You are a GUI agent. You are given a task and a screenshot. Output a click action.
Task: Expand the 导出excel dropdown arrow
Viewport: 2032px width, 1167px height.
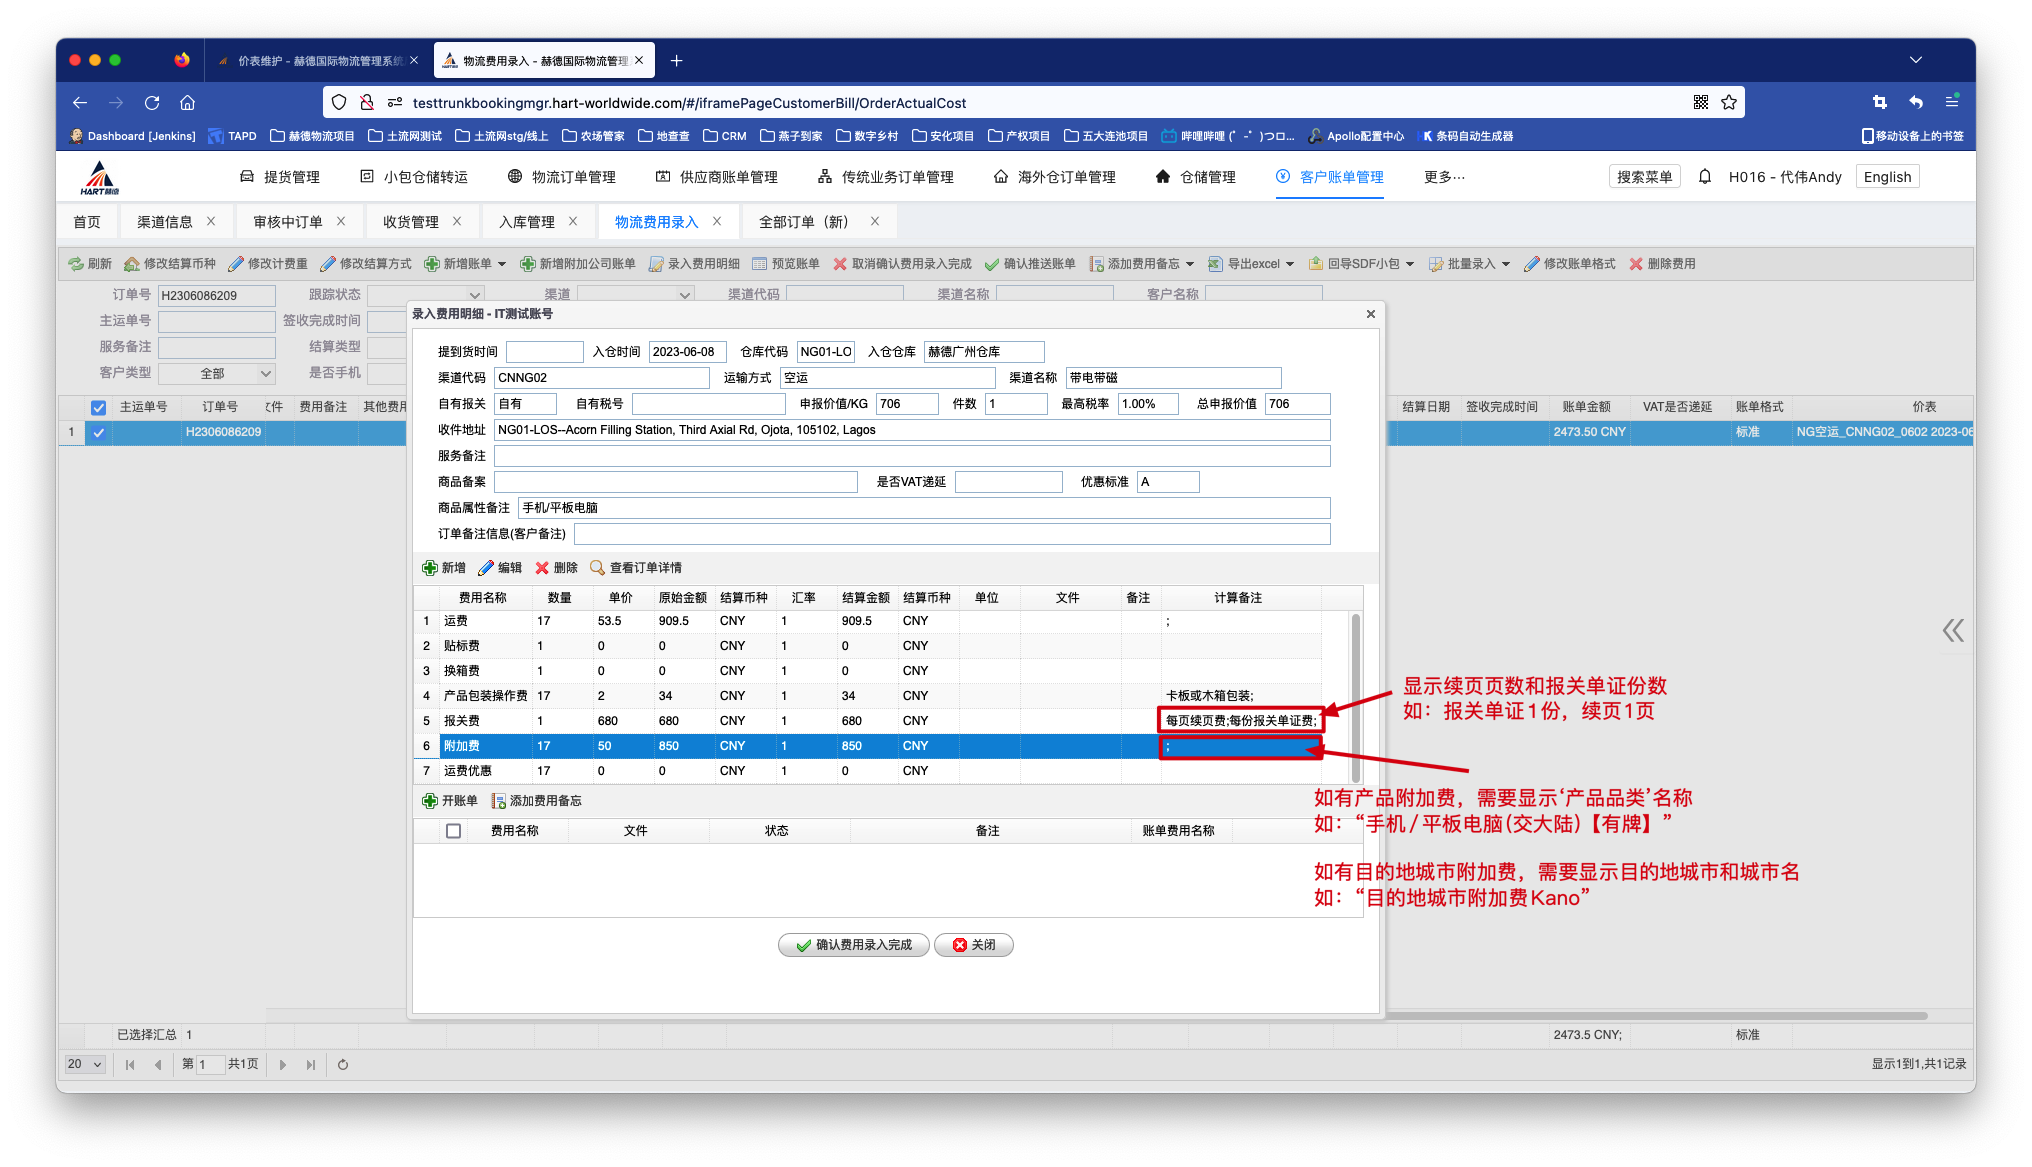[1290, 265]
